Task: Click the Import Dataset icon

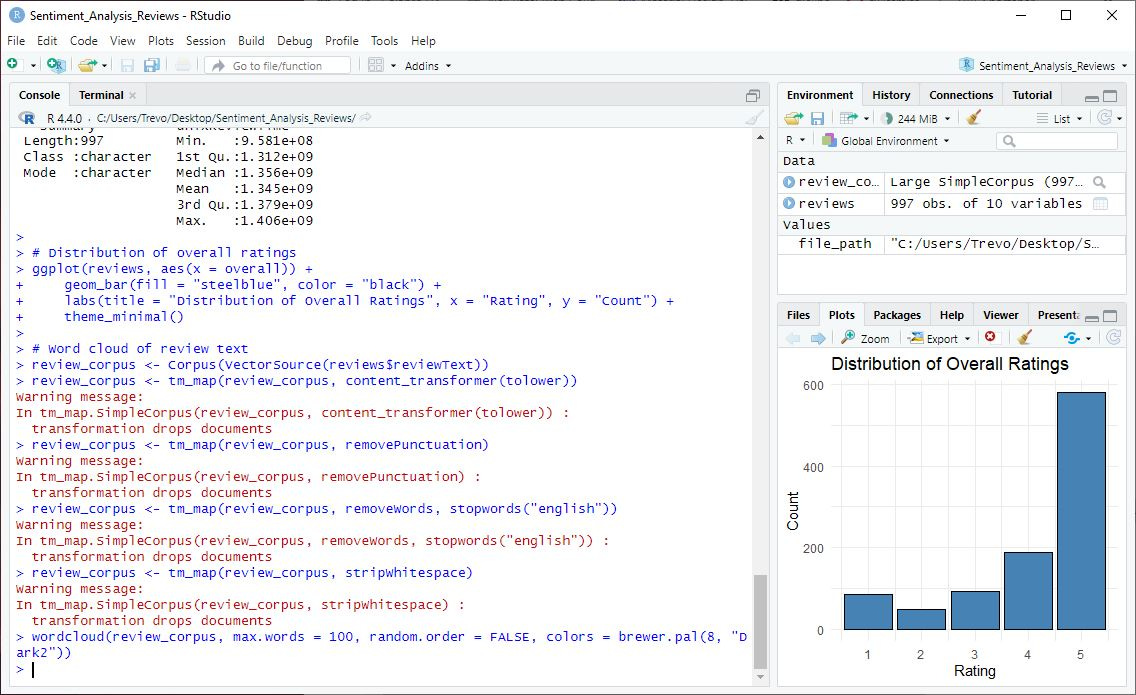Action: (848, 118)
